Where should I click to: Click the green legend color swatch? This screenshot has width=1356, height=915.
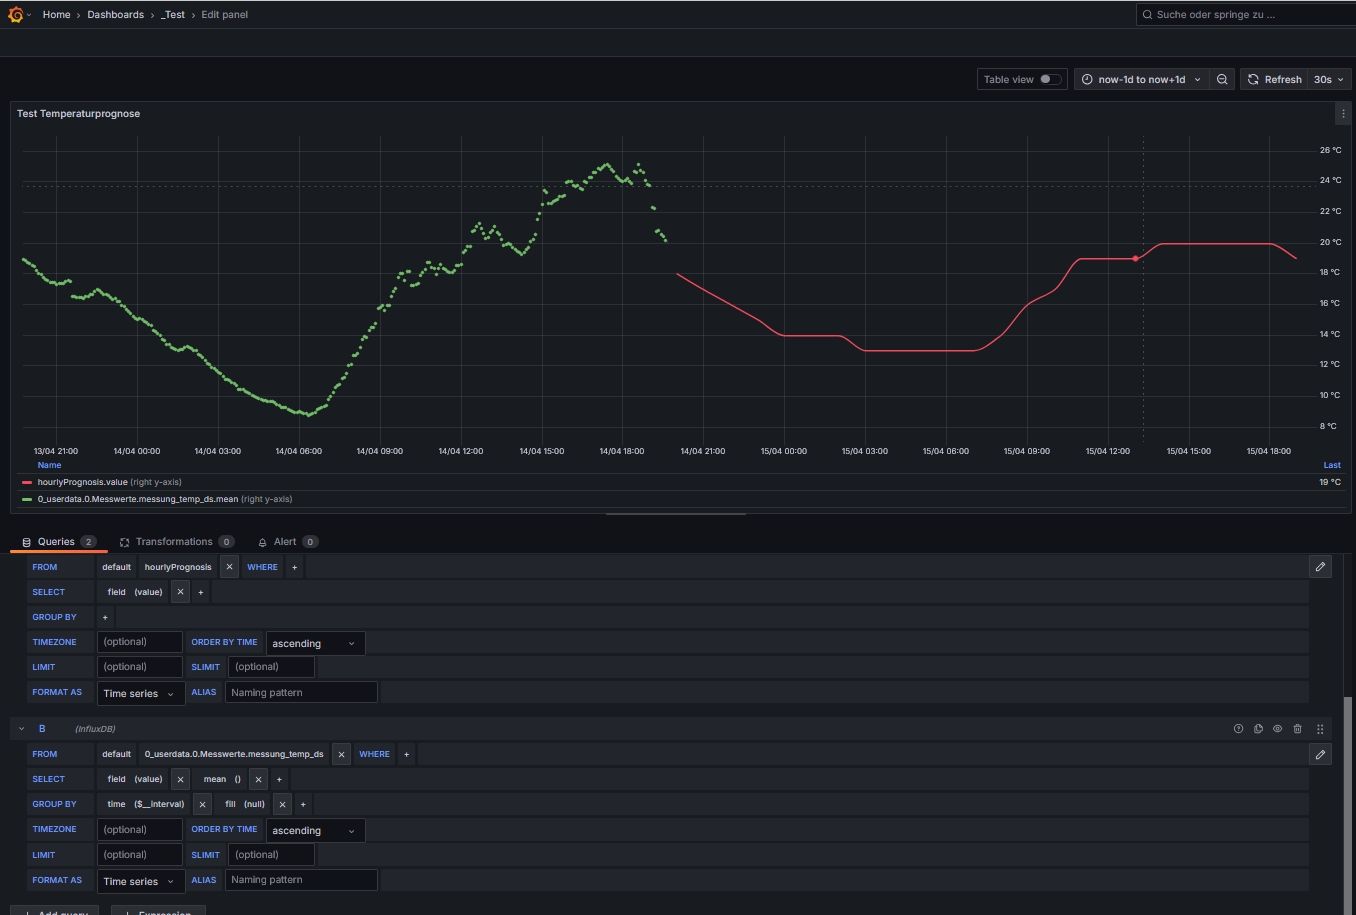click(27, 499)
